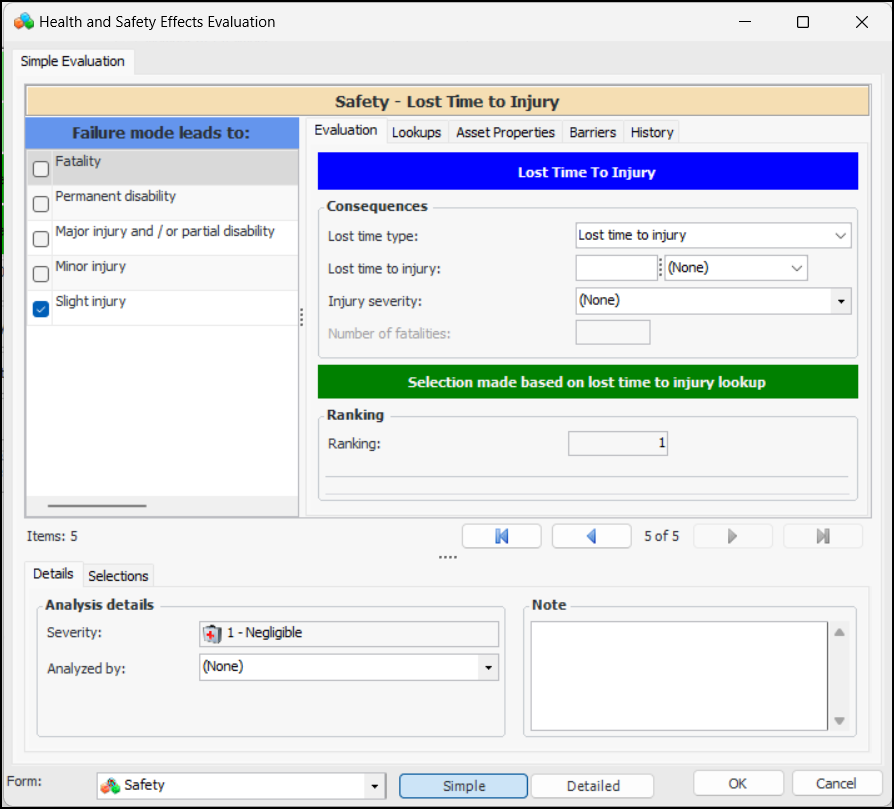Enable the Fatality checkbox

coord(41,169)
